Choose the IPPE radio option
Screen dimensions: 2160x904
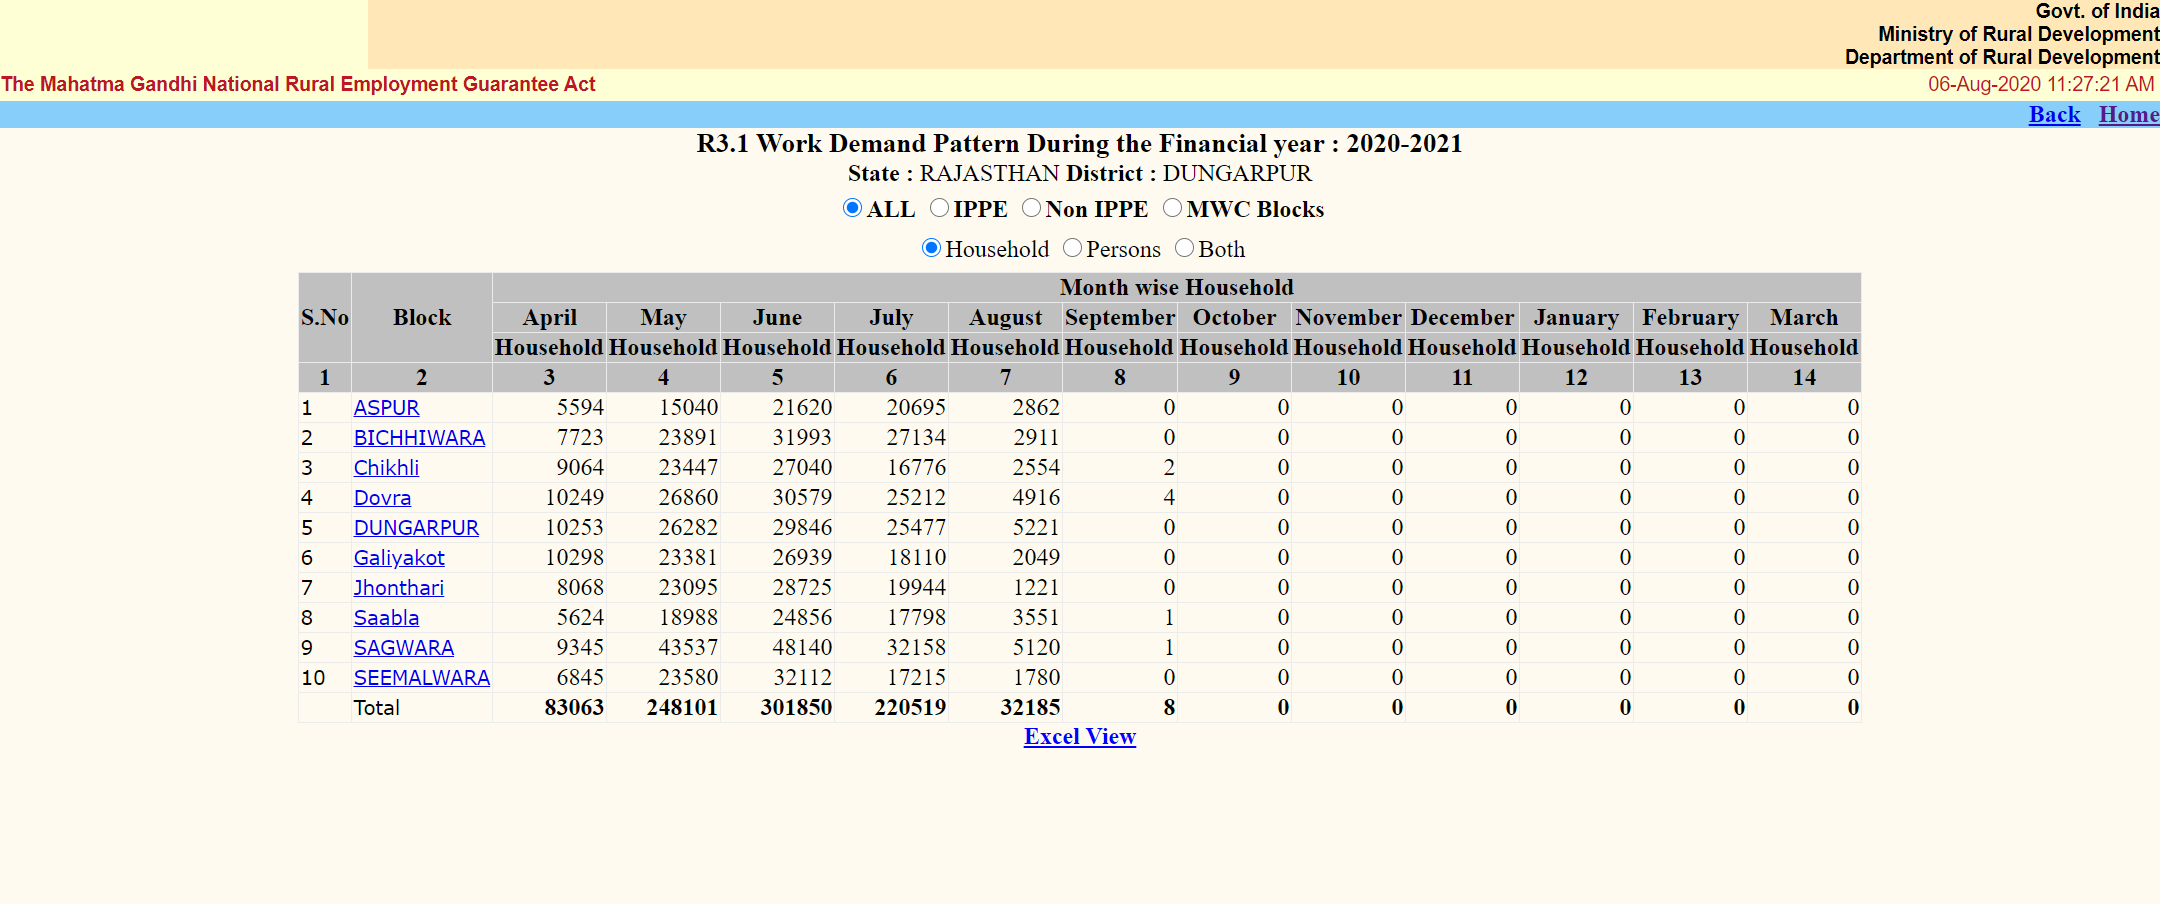tap(939, 208)
